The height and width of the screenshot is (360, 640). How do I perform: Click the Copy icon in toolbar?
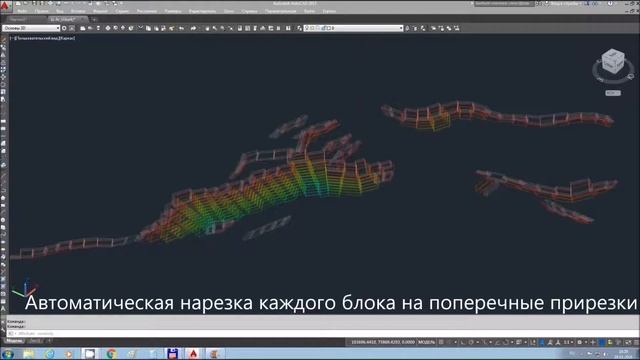(148, 28)
